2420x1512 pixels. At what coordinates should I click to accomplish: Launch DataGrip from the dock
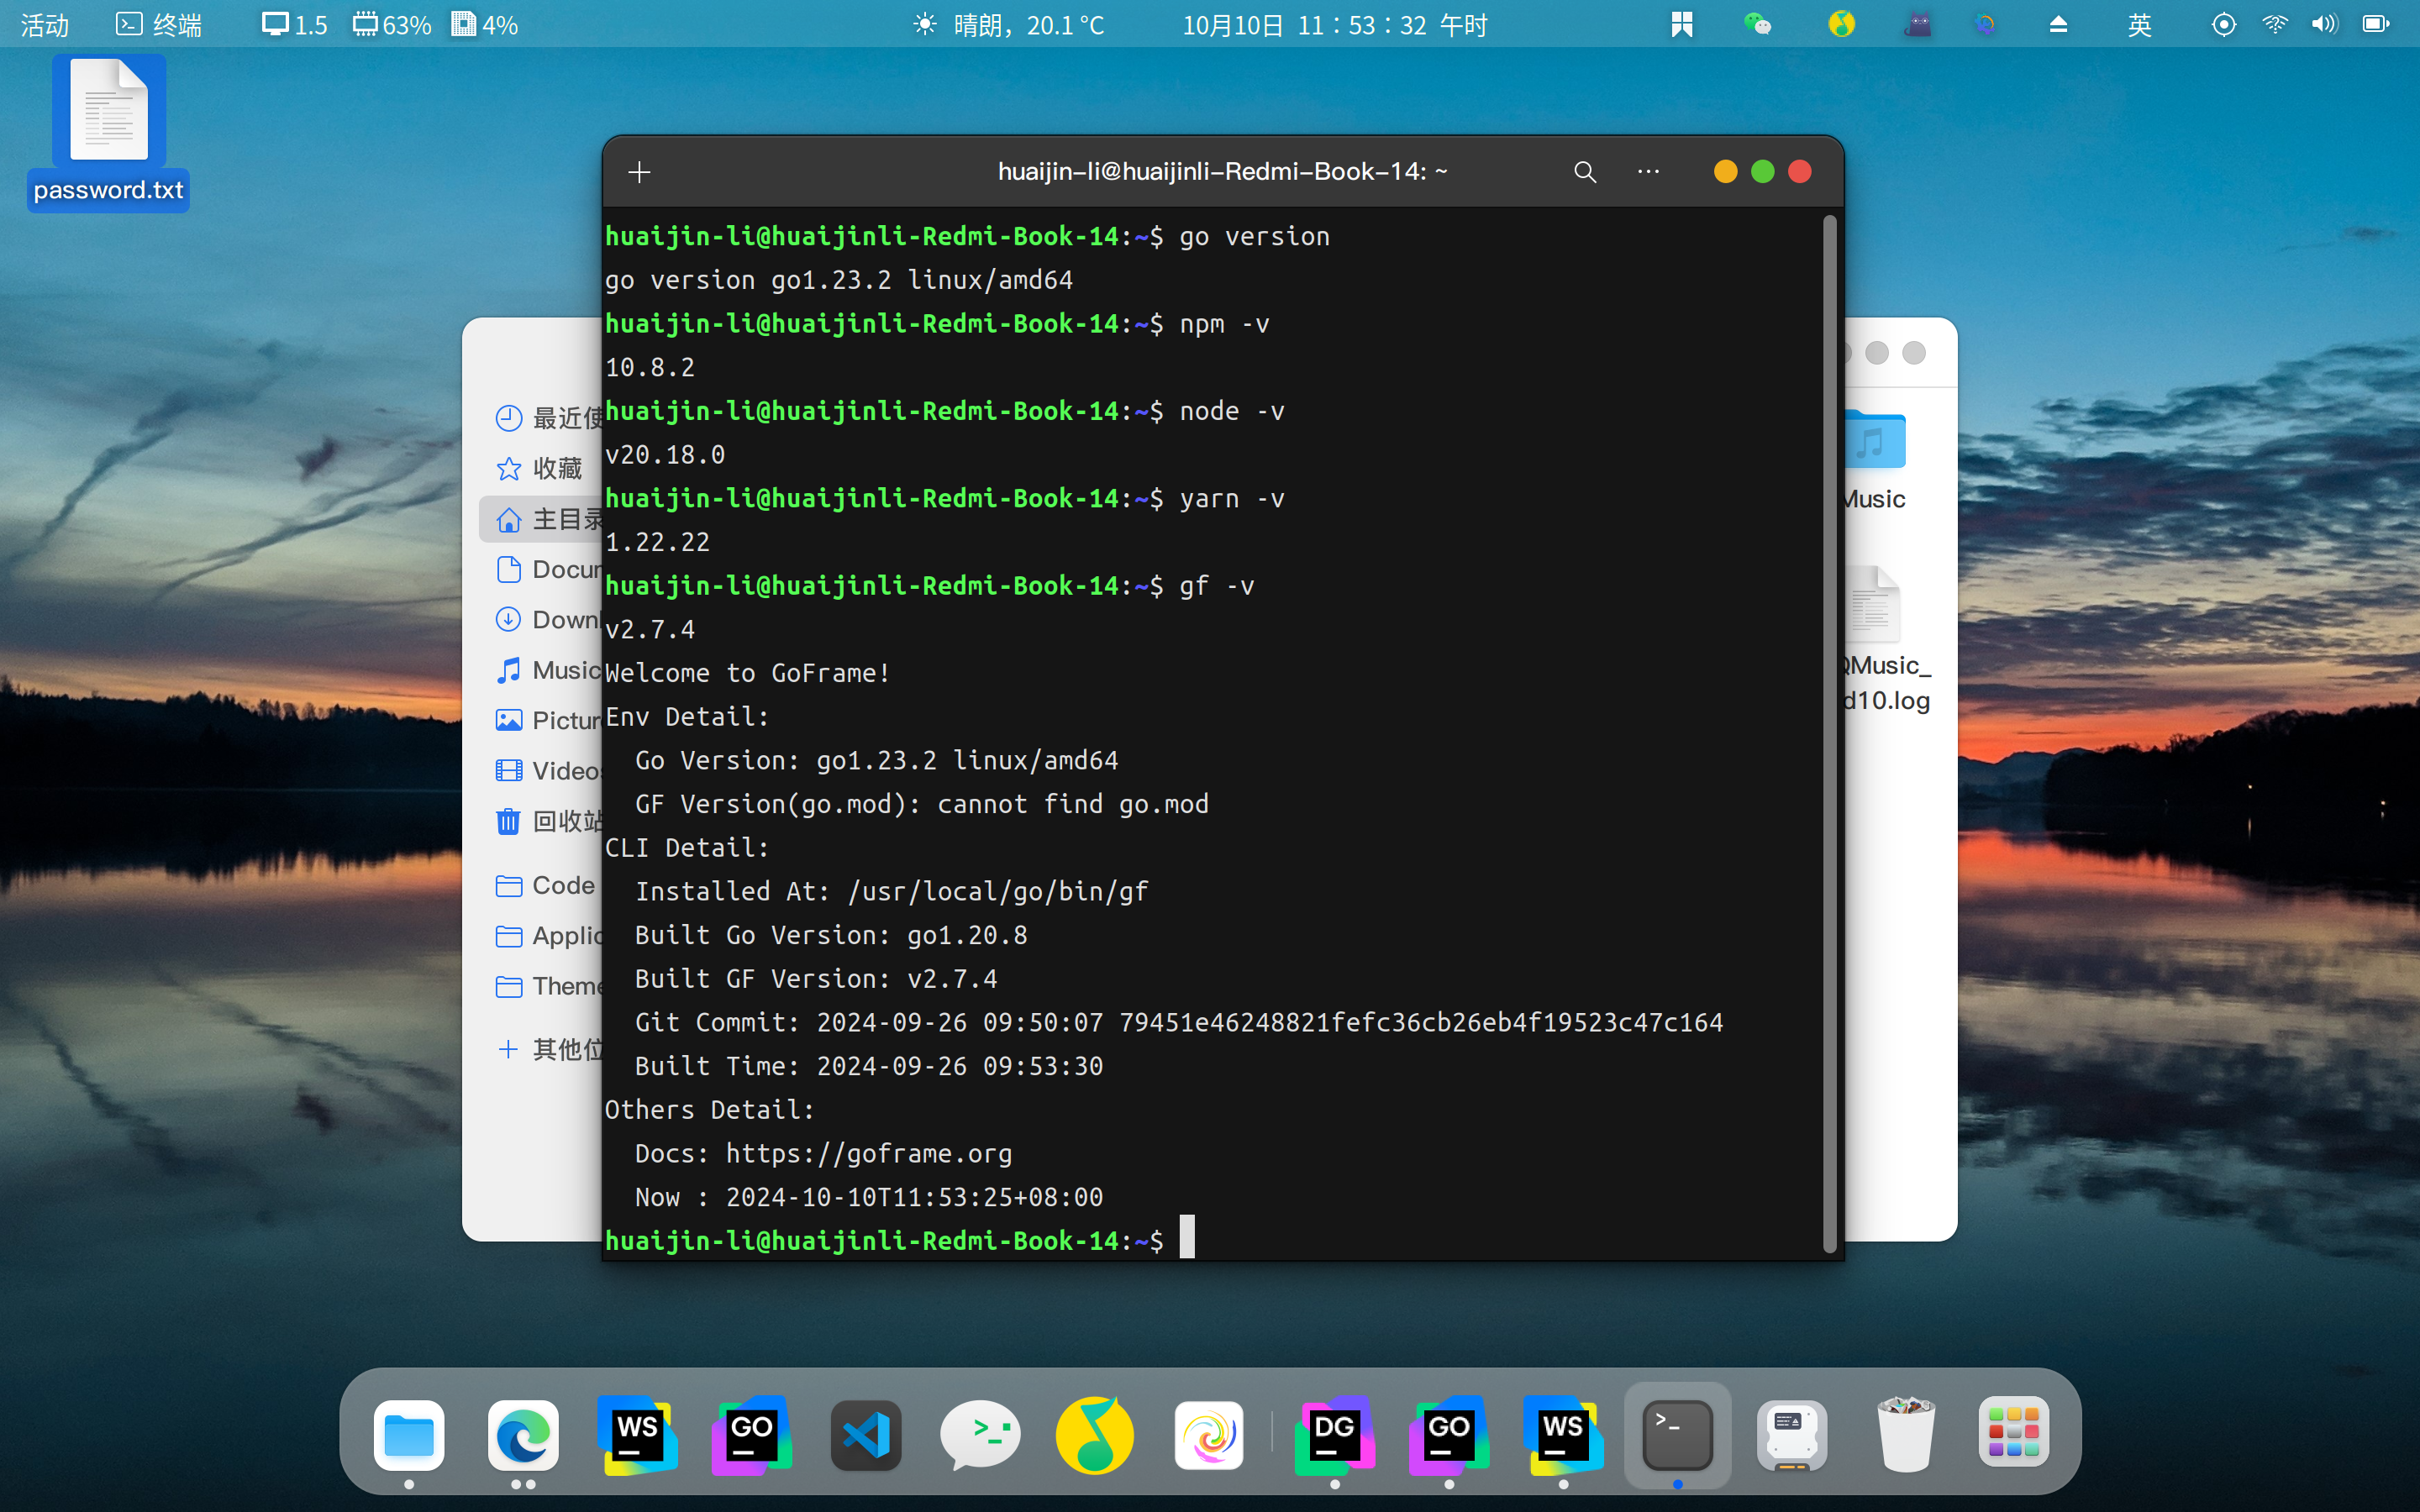coord(1334,1436)
